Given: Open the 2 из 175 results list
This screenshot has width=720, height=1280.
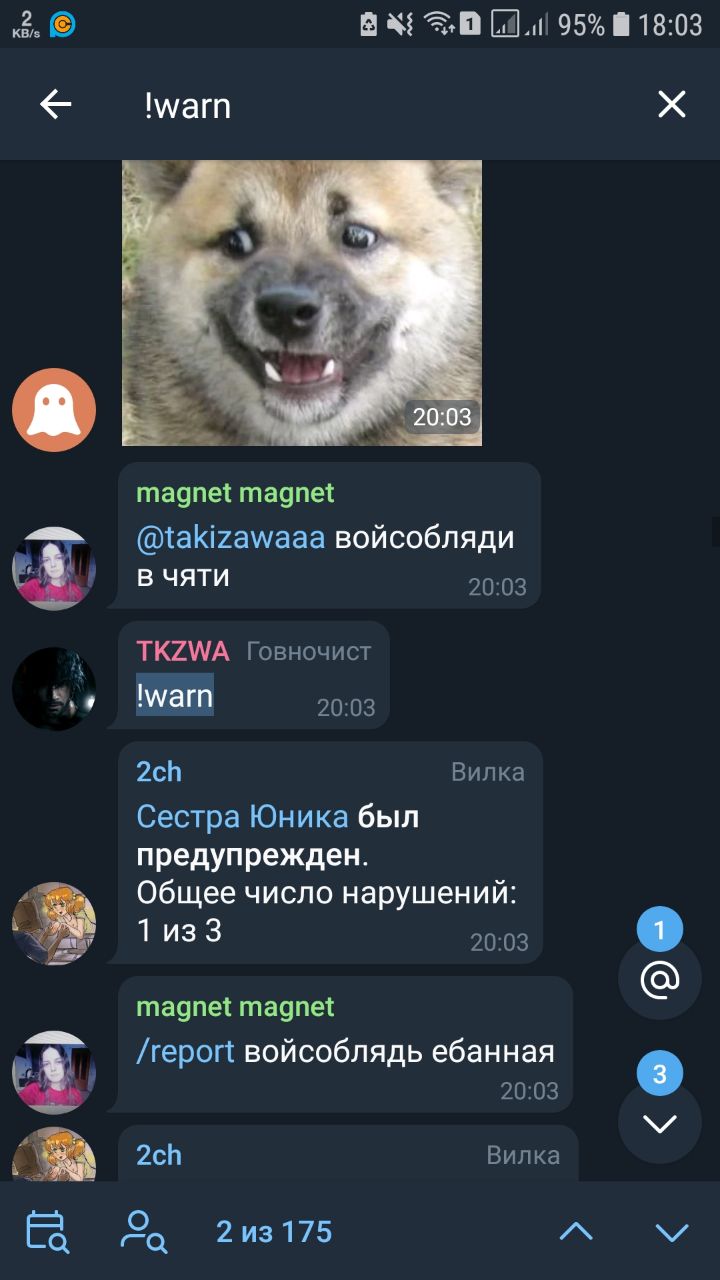Looking at the screenshot, I should coord(274,1231).
